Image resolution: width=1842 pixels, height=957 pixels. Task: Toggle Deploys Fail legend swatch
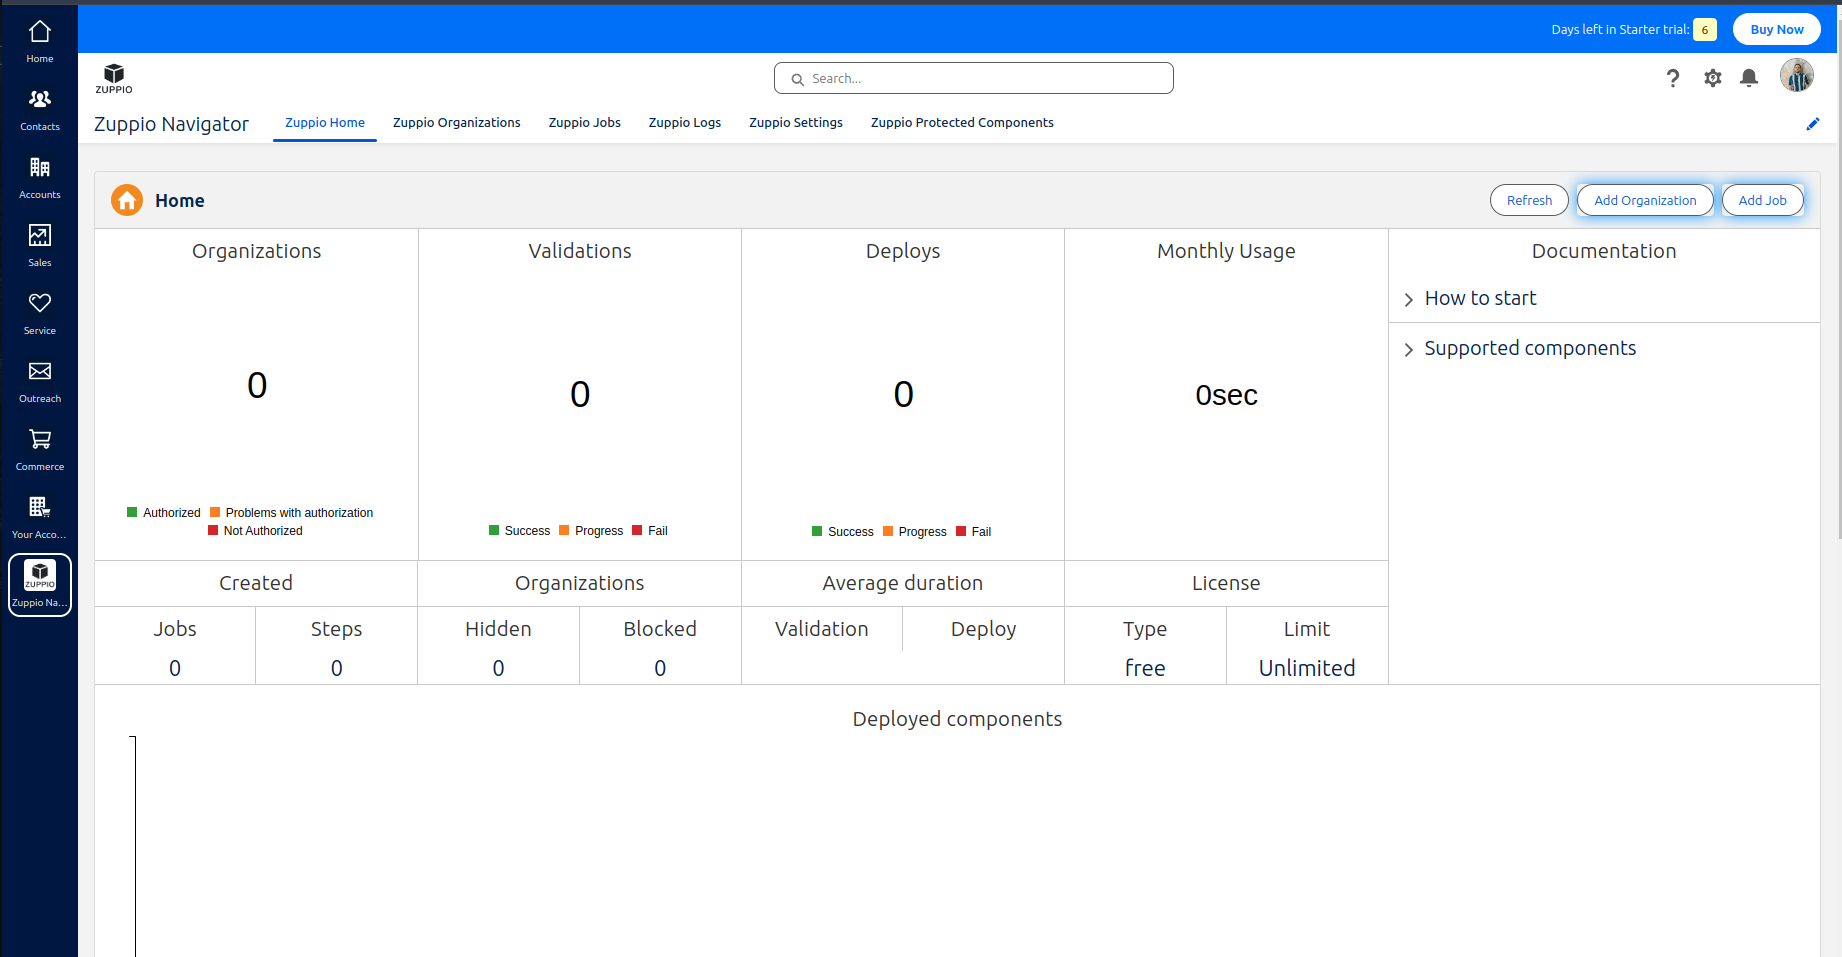[961, 531]
